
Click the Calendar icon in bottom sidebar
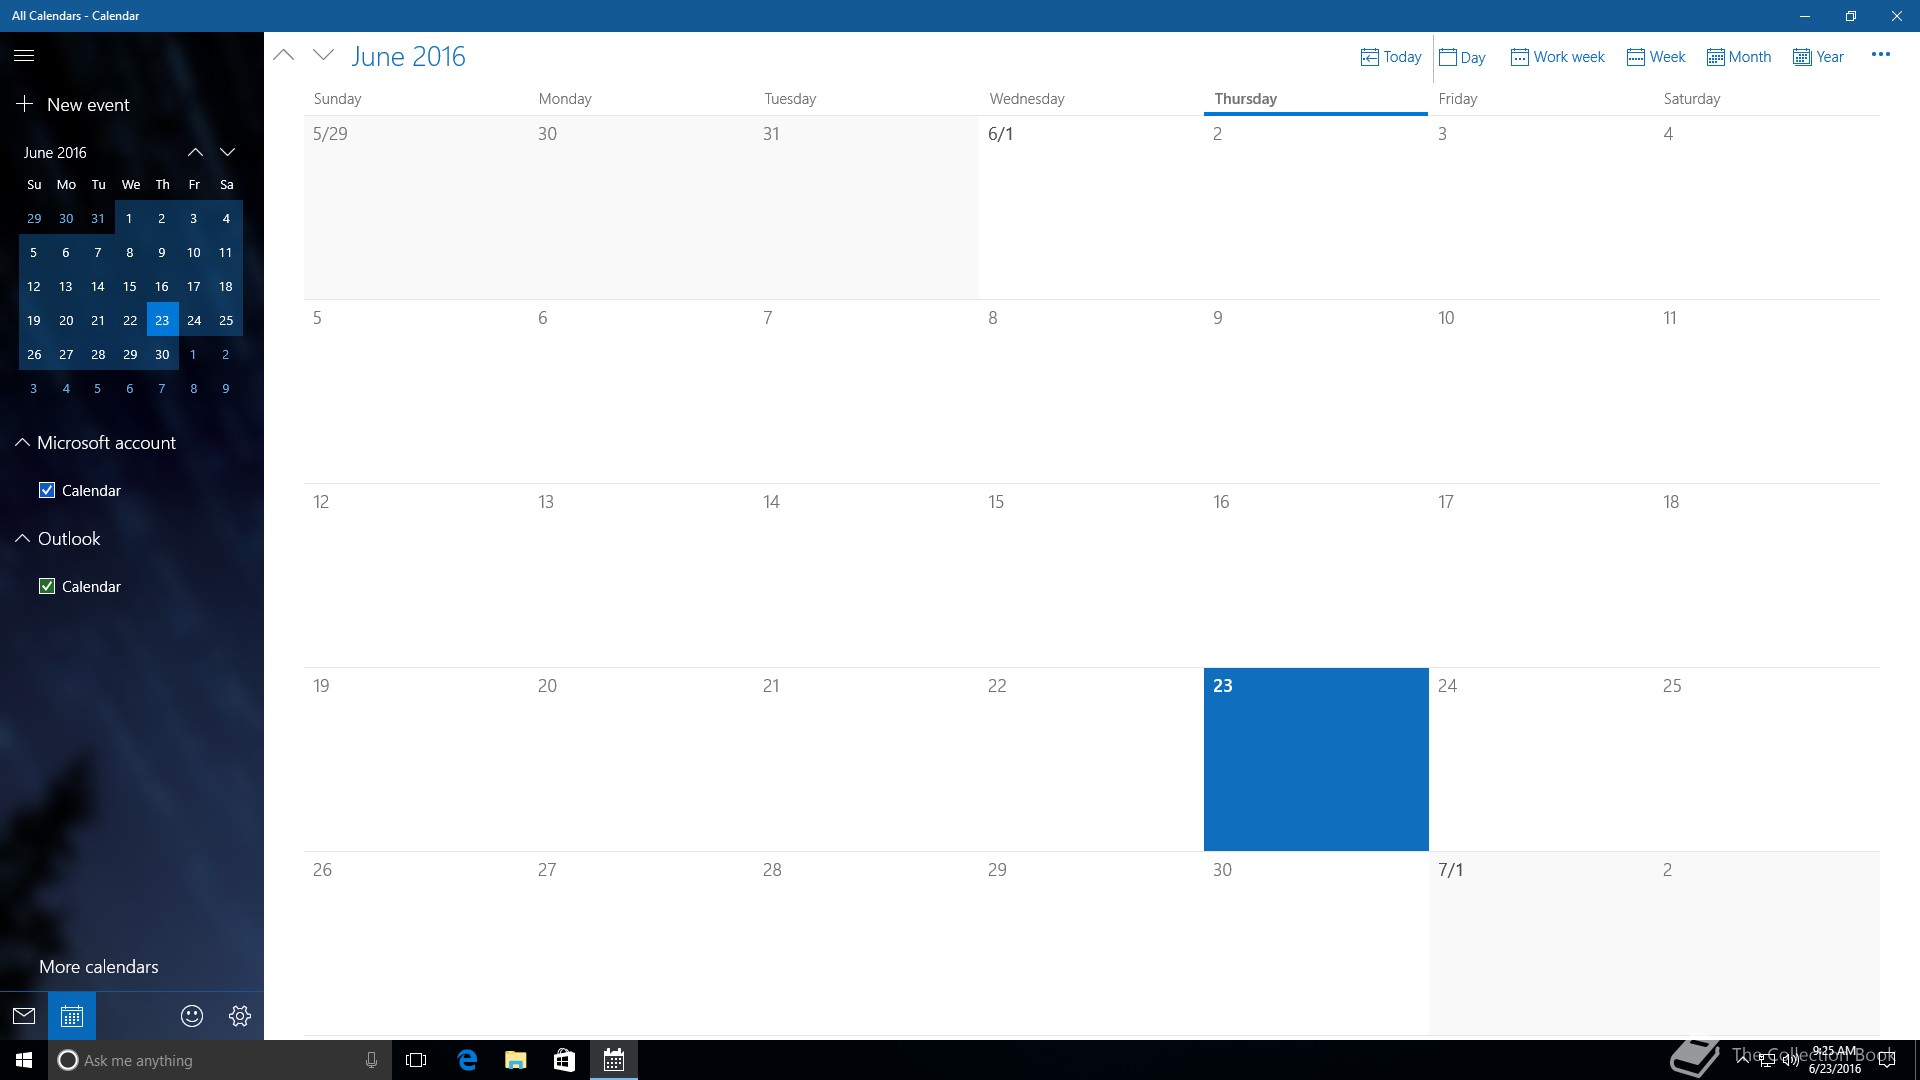pos(72,1016)
